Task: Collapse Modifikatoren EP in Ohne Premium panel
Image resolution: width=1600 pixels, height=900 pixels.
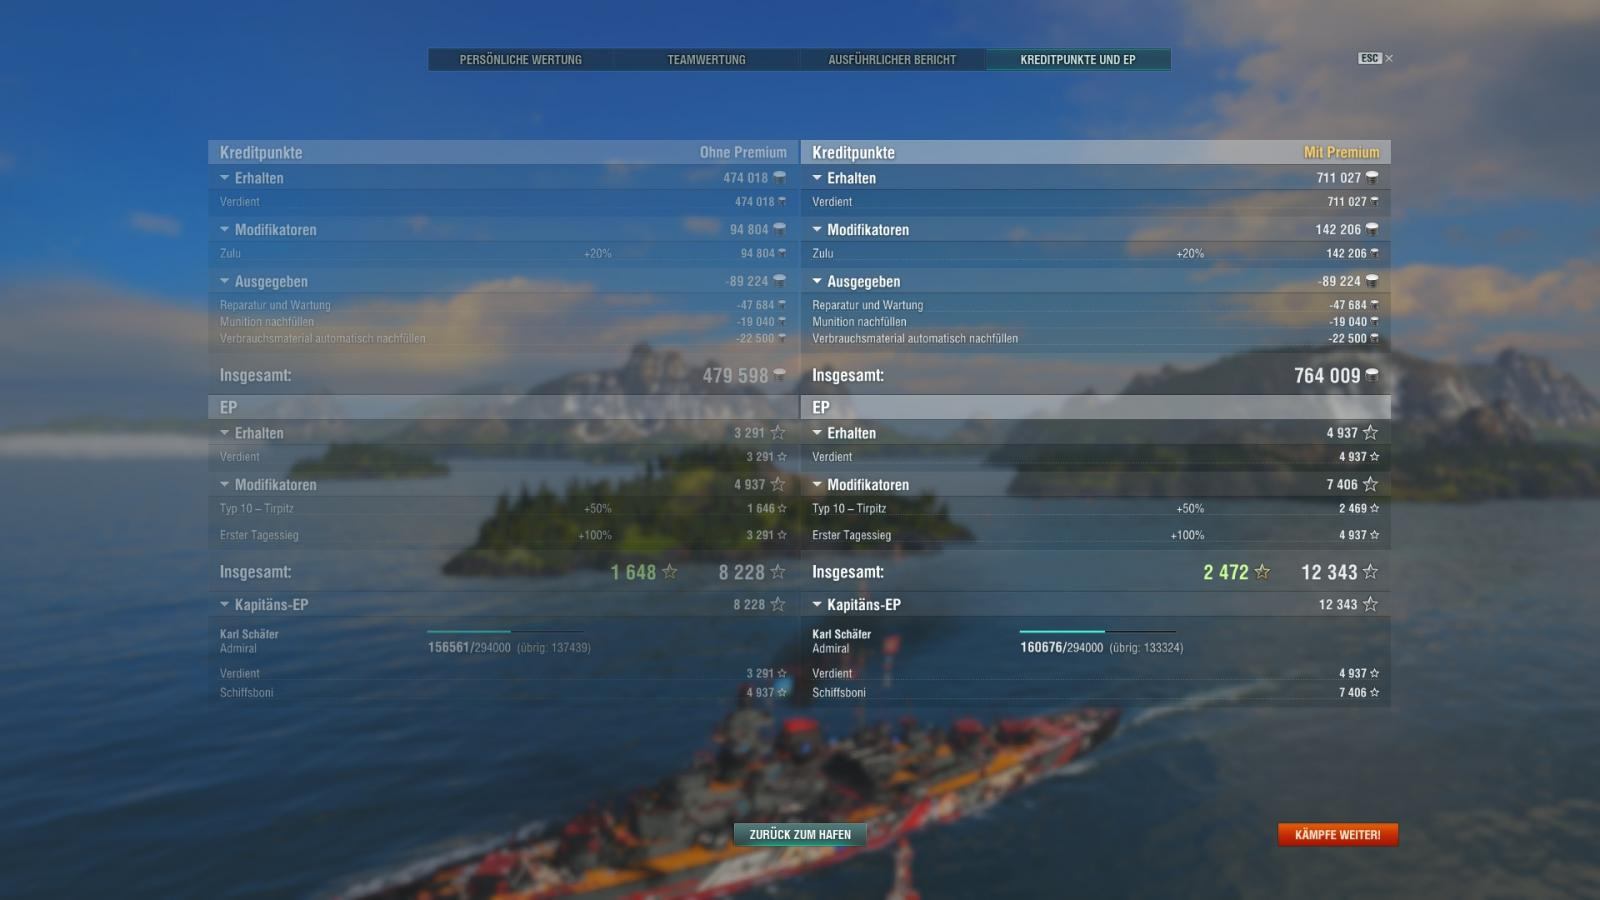Action: click(x=225, y=485)
